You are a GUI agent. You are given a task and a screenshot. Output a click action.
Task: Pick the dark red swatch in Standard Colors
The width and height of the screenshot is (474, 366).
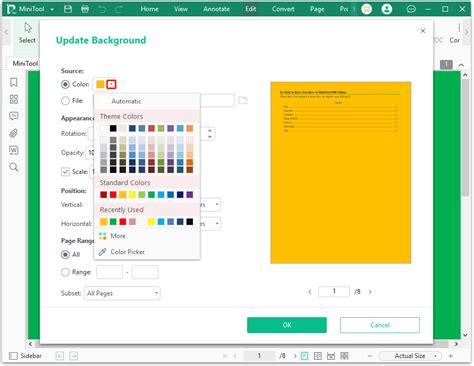pyautogui.click(x=103, y=195)
